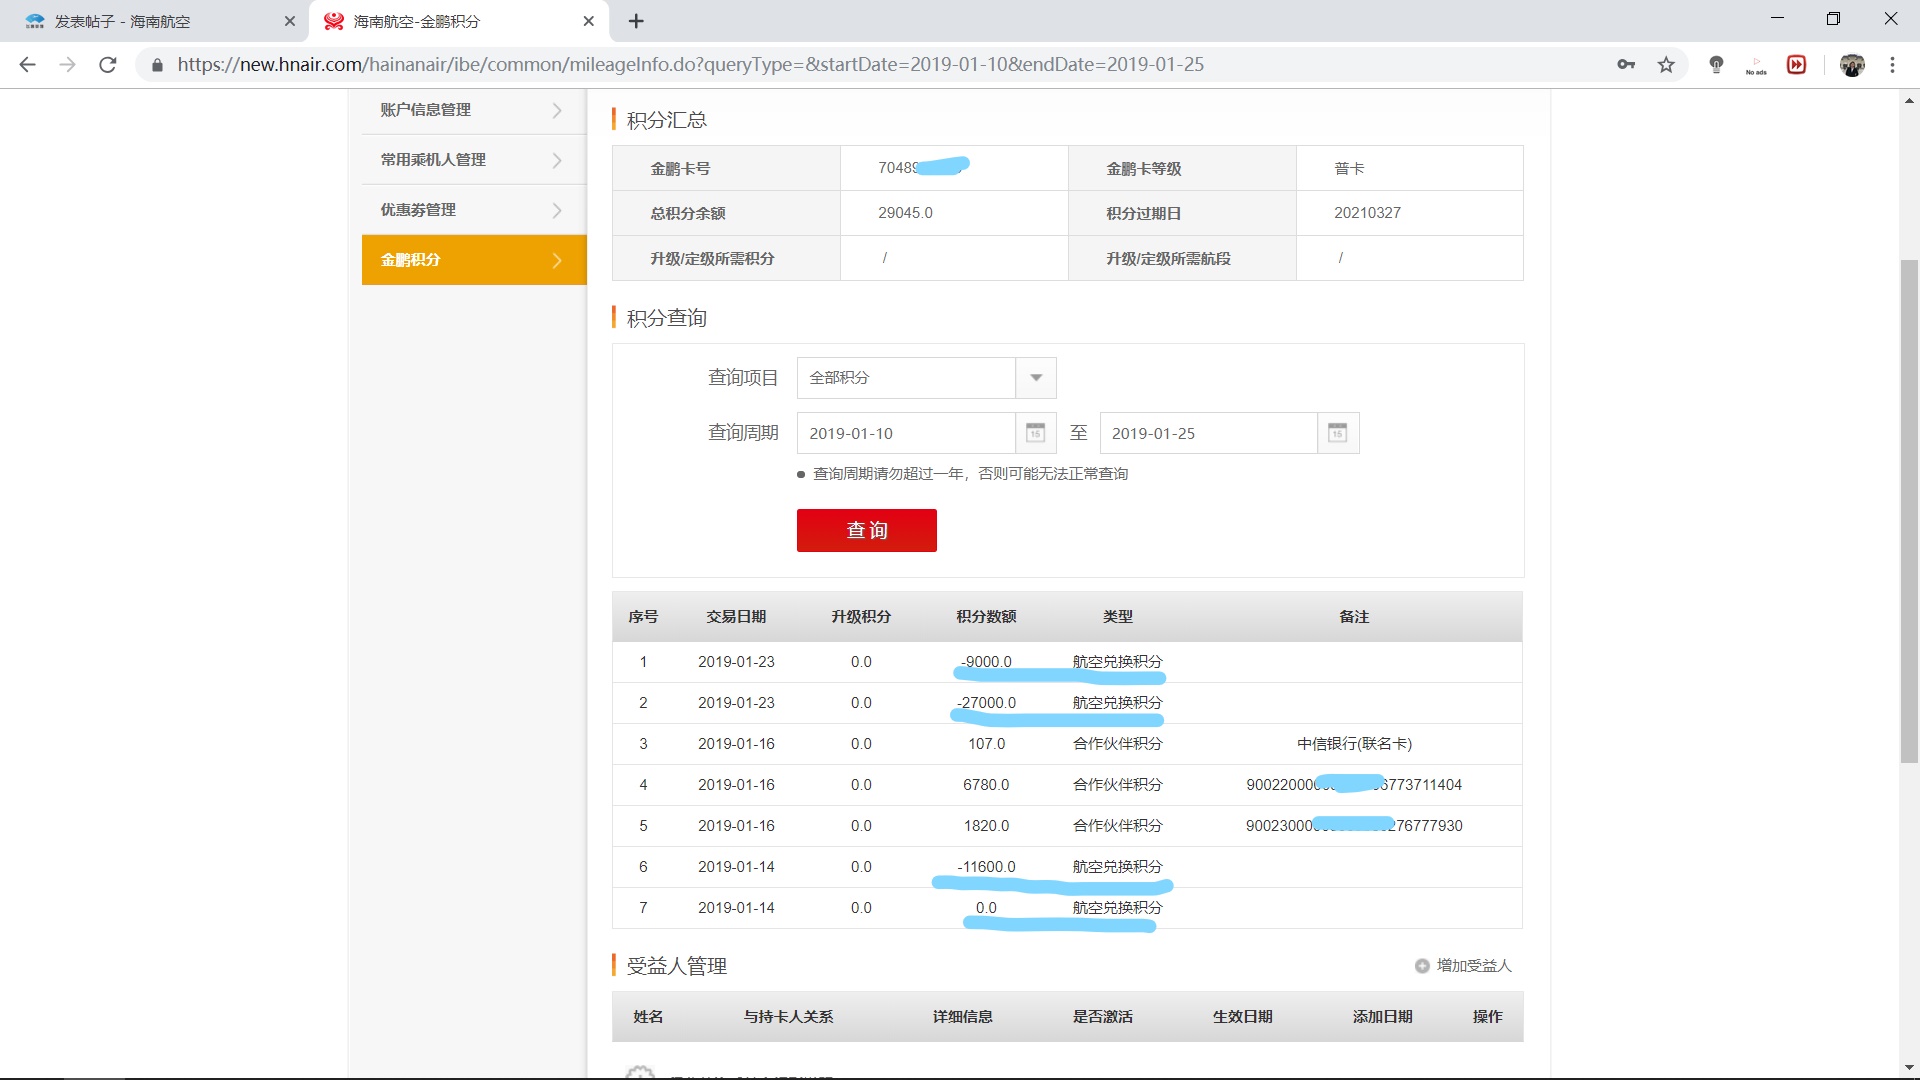Click amount 6780.0 in row 4
The image size is (1920, 1080).
coord(986,785)
